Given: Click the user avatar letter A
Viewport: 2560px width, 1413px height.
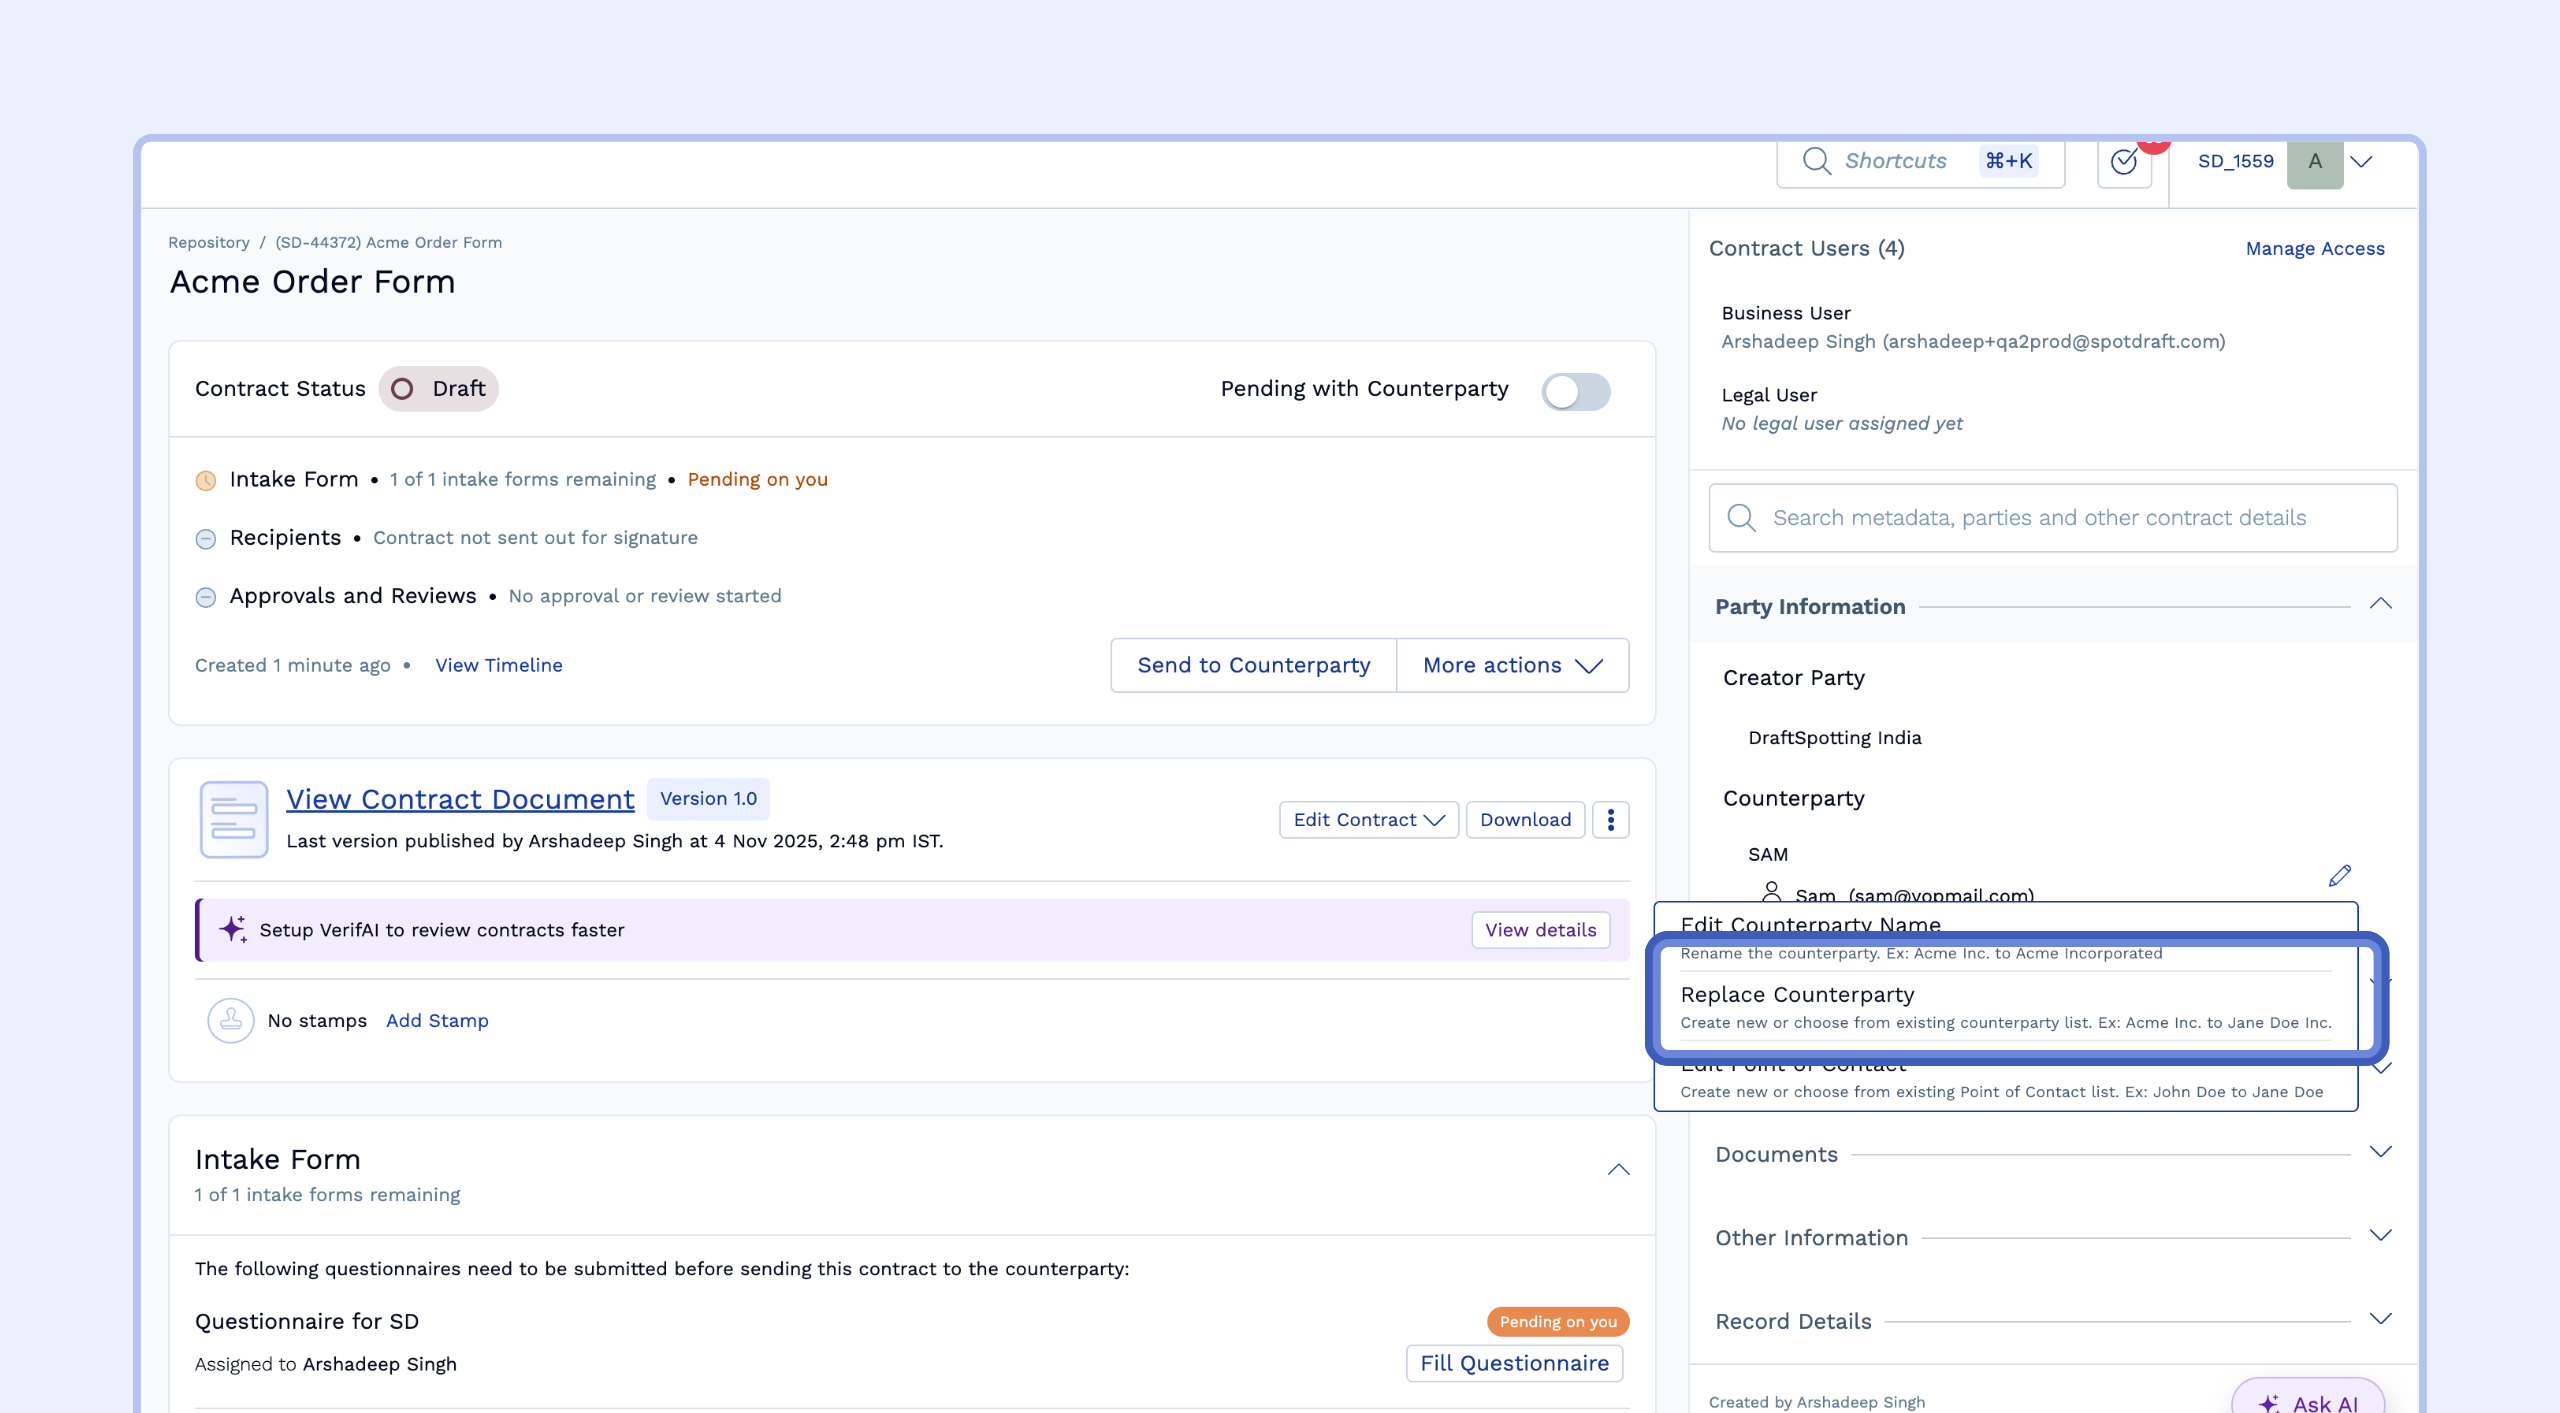Looking at the screenshot, I should (x=2314, y=162).
